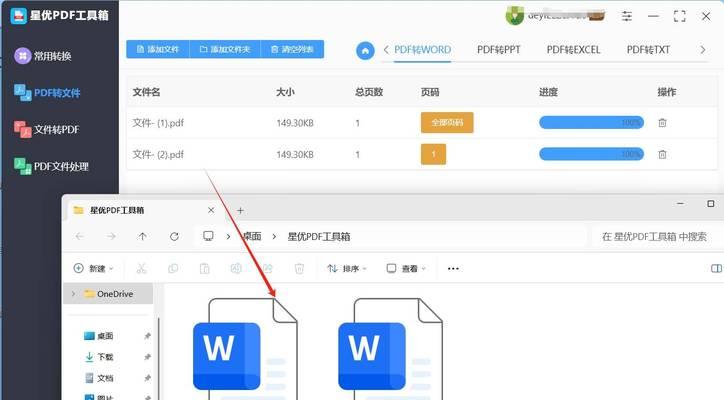This screenshot has width=724, height=400.
Task: Open 文件转PDF in the sidebar
Action: (x=47, y=129)
